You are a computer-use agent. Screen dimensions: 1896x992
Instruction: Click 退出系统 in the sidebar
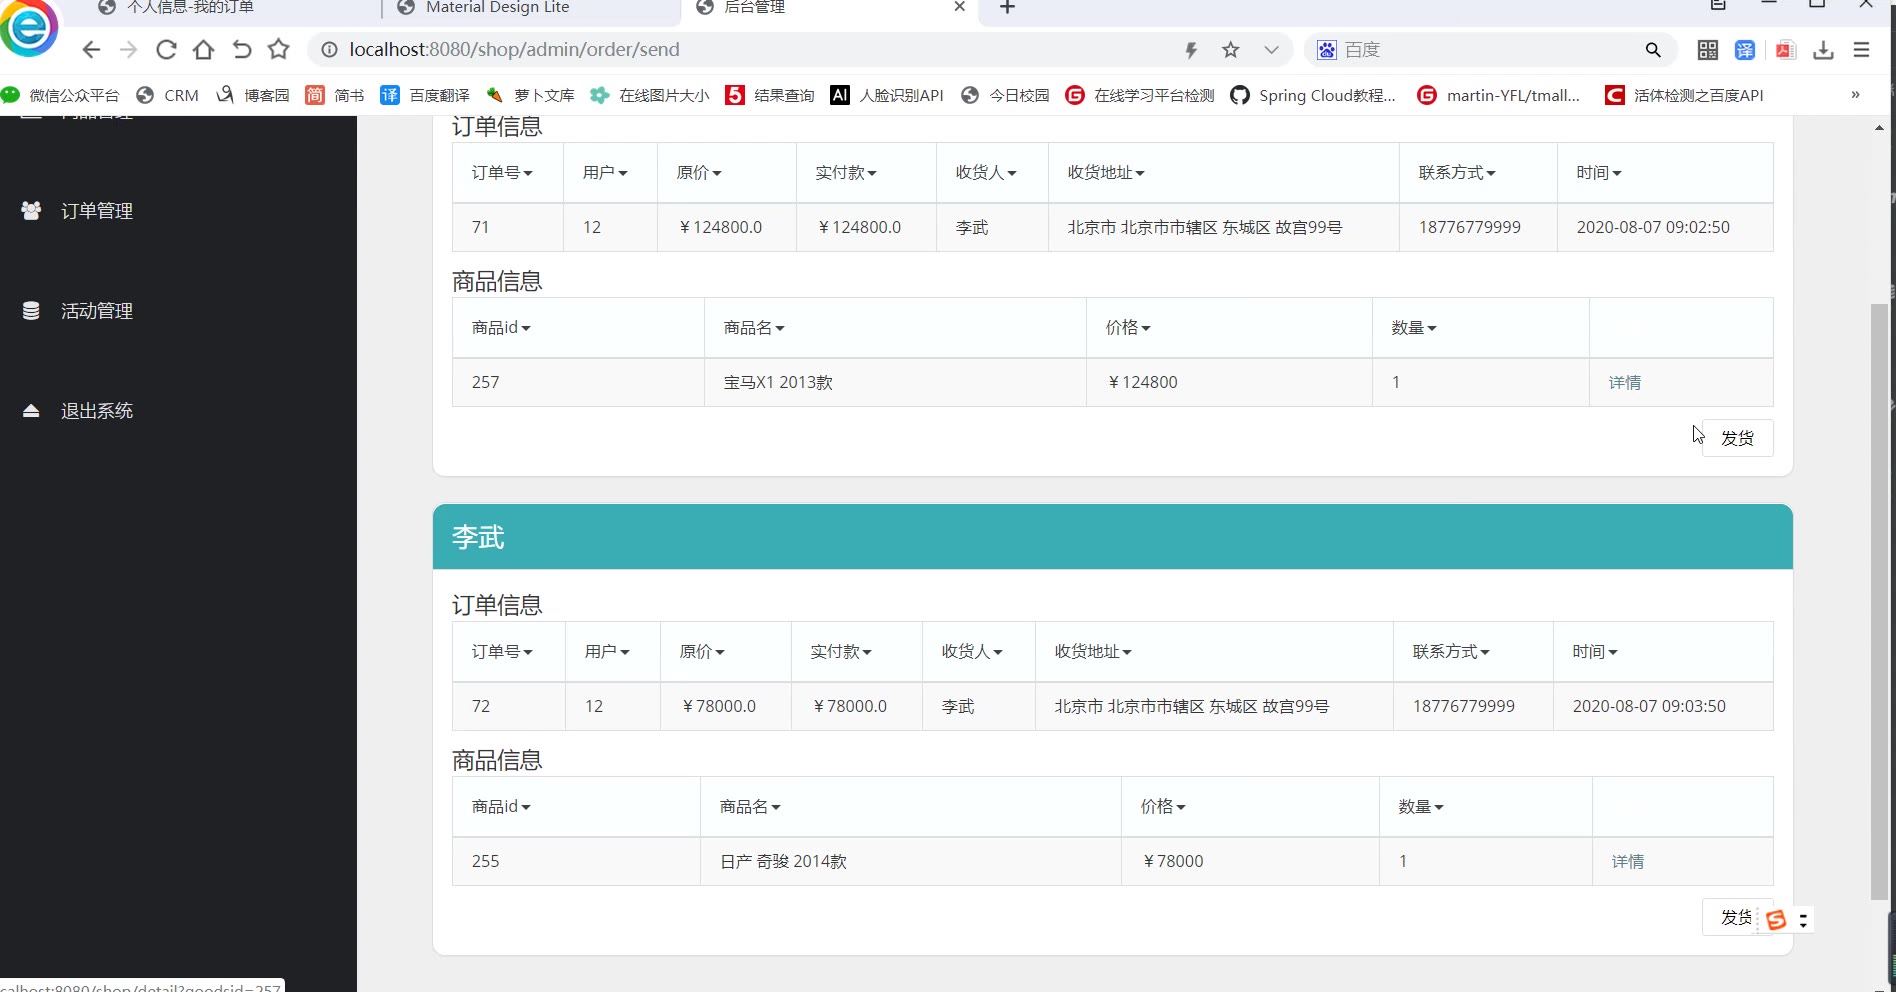click(97, 411)
